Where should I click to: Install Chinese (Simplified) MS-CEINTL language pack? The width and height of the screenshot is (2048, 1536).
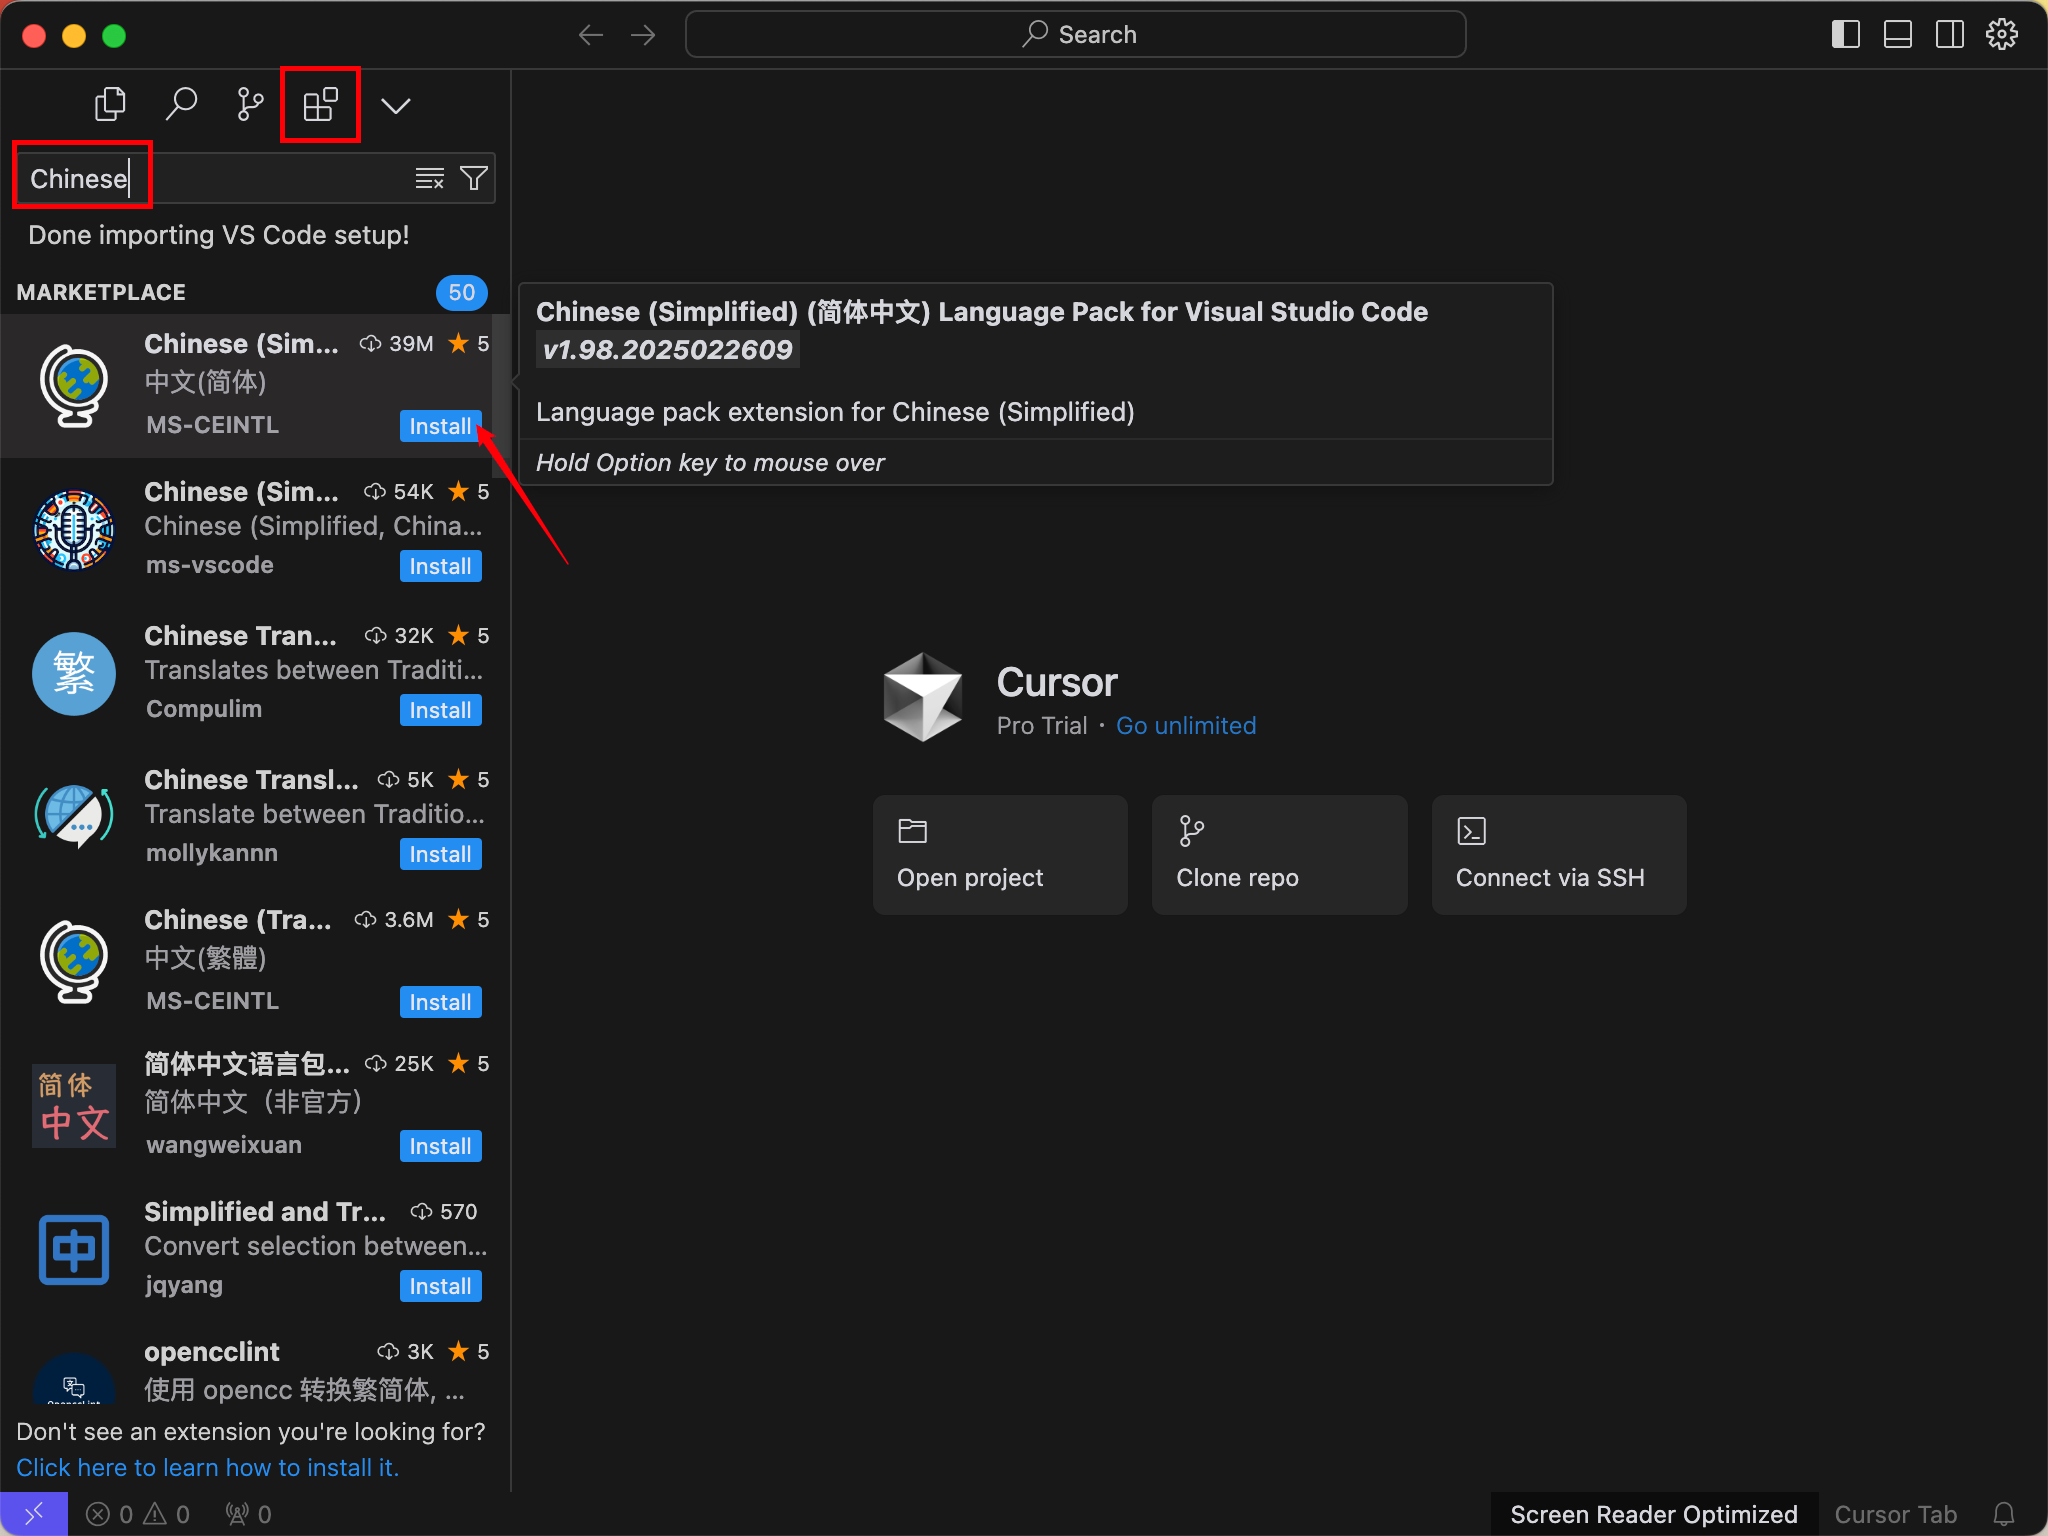pos(440,426)
